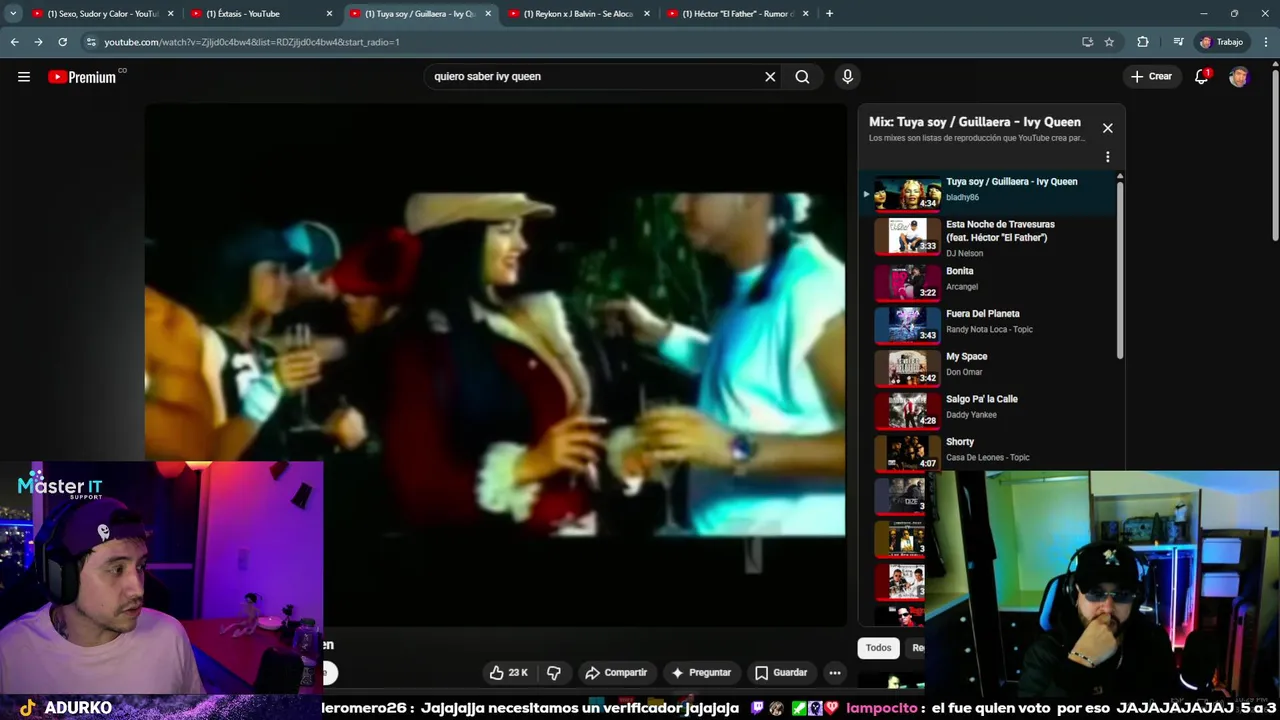The height and width of the screenshot is (720, 1280).
Task: Clear the search box text
Action: pos(770,77)
